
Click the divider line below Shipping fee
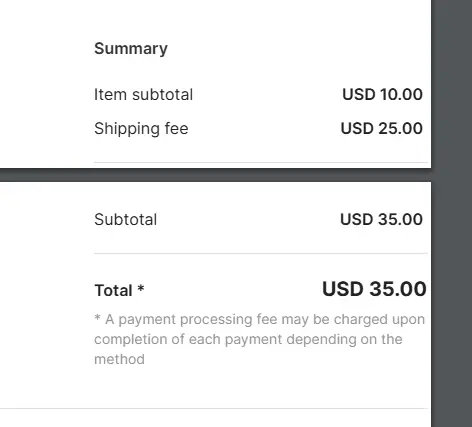point(261,162)
